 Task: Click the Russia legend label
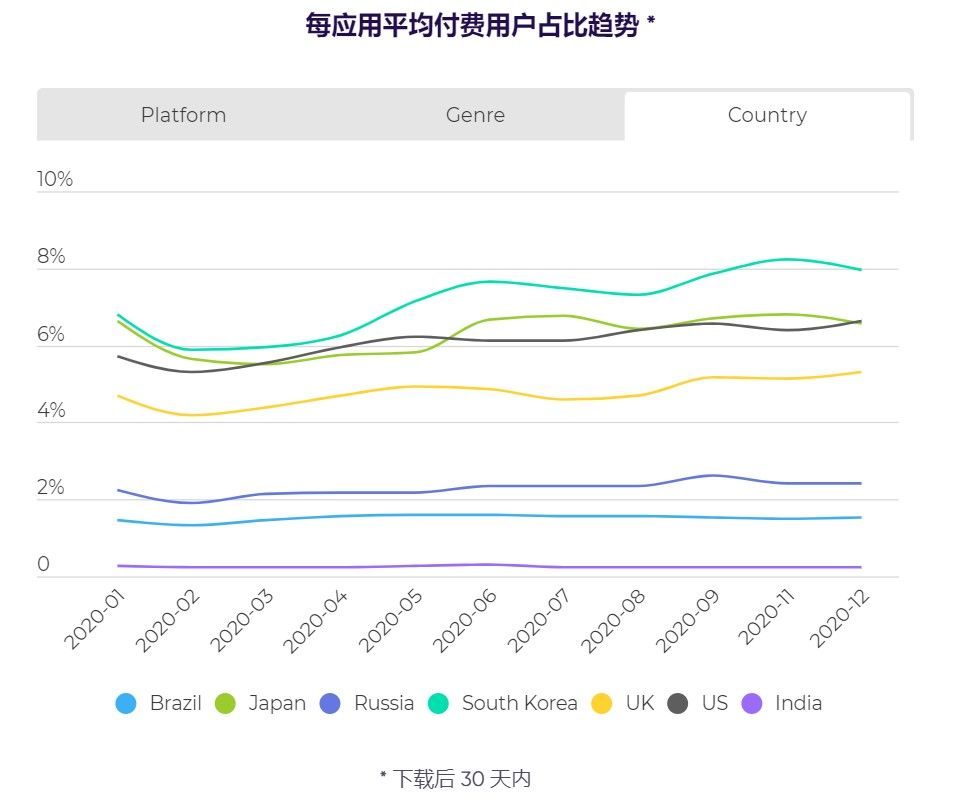(384, 703)
